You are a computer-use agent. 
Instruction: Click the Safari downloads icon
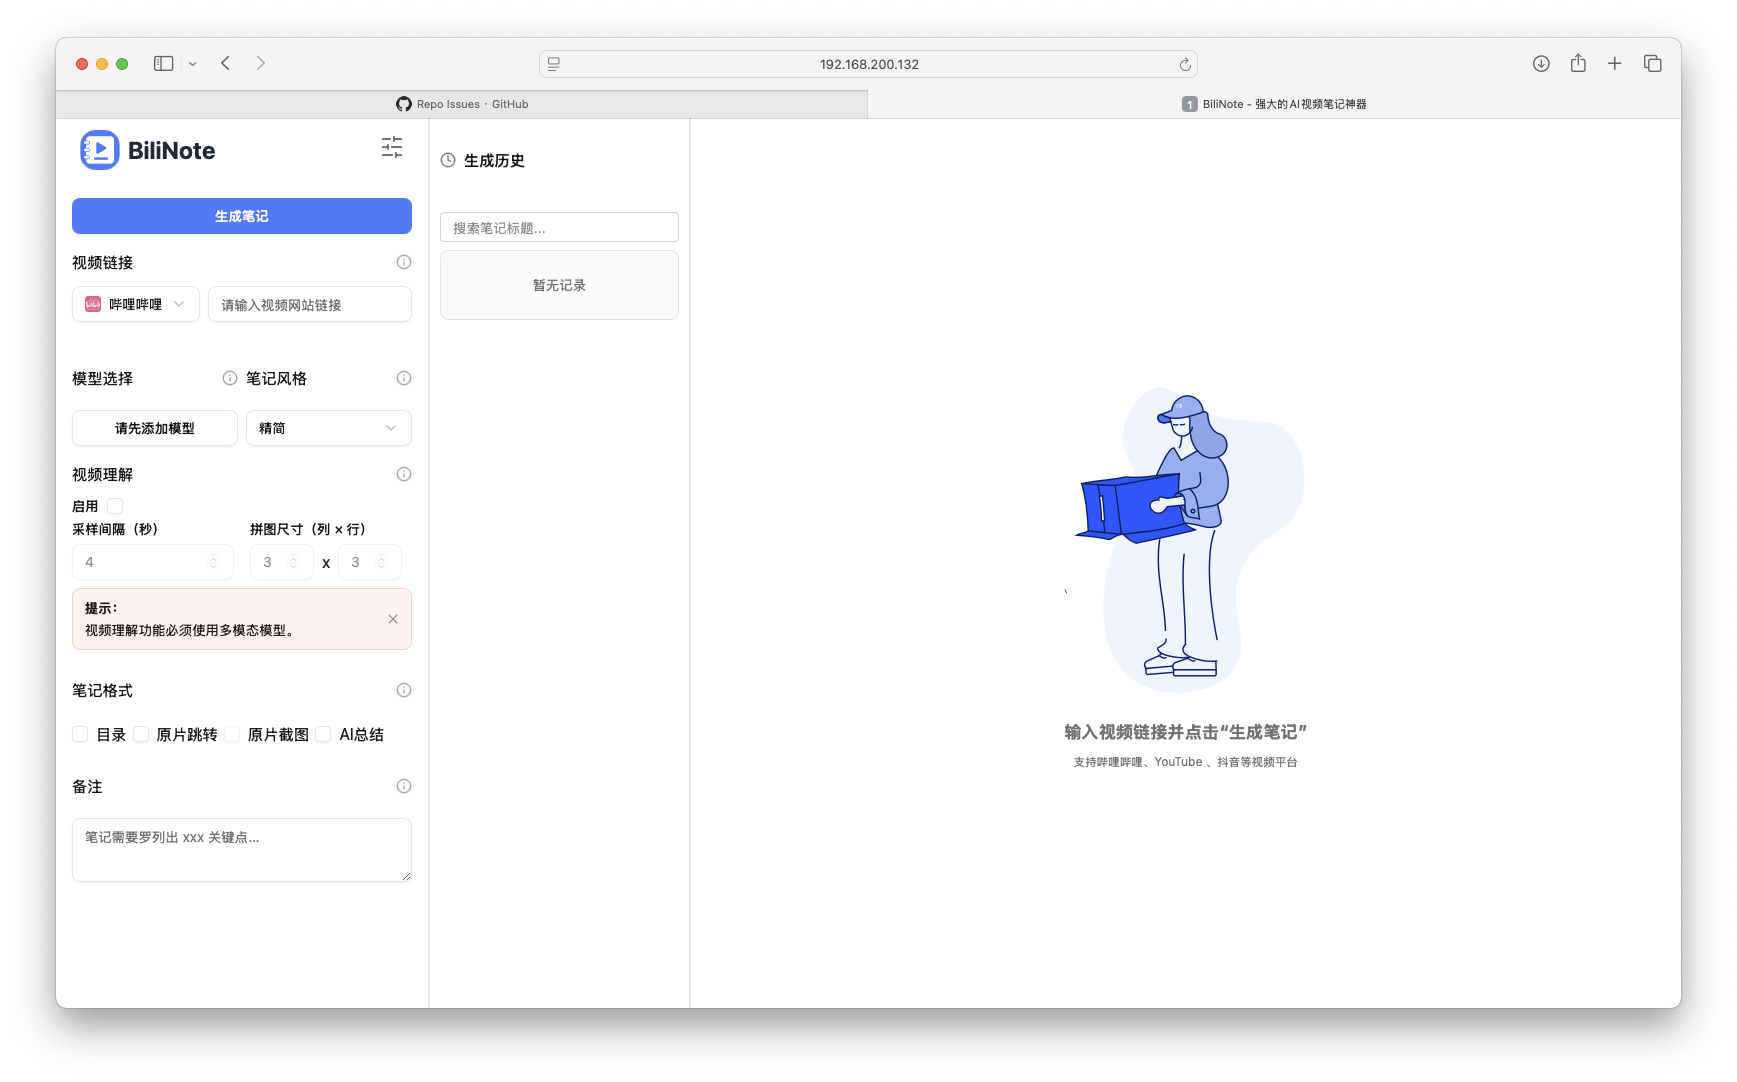(x=1541, y=64)
